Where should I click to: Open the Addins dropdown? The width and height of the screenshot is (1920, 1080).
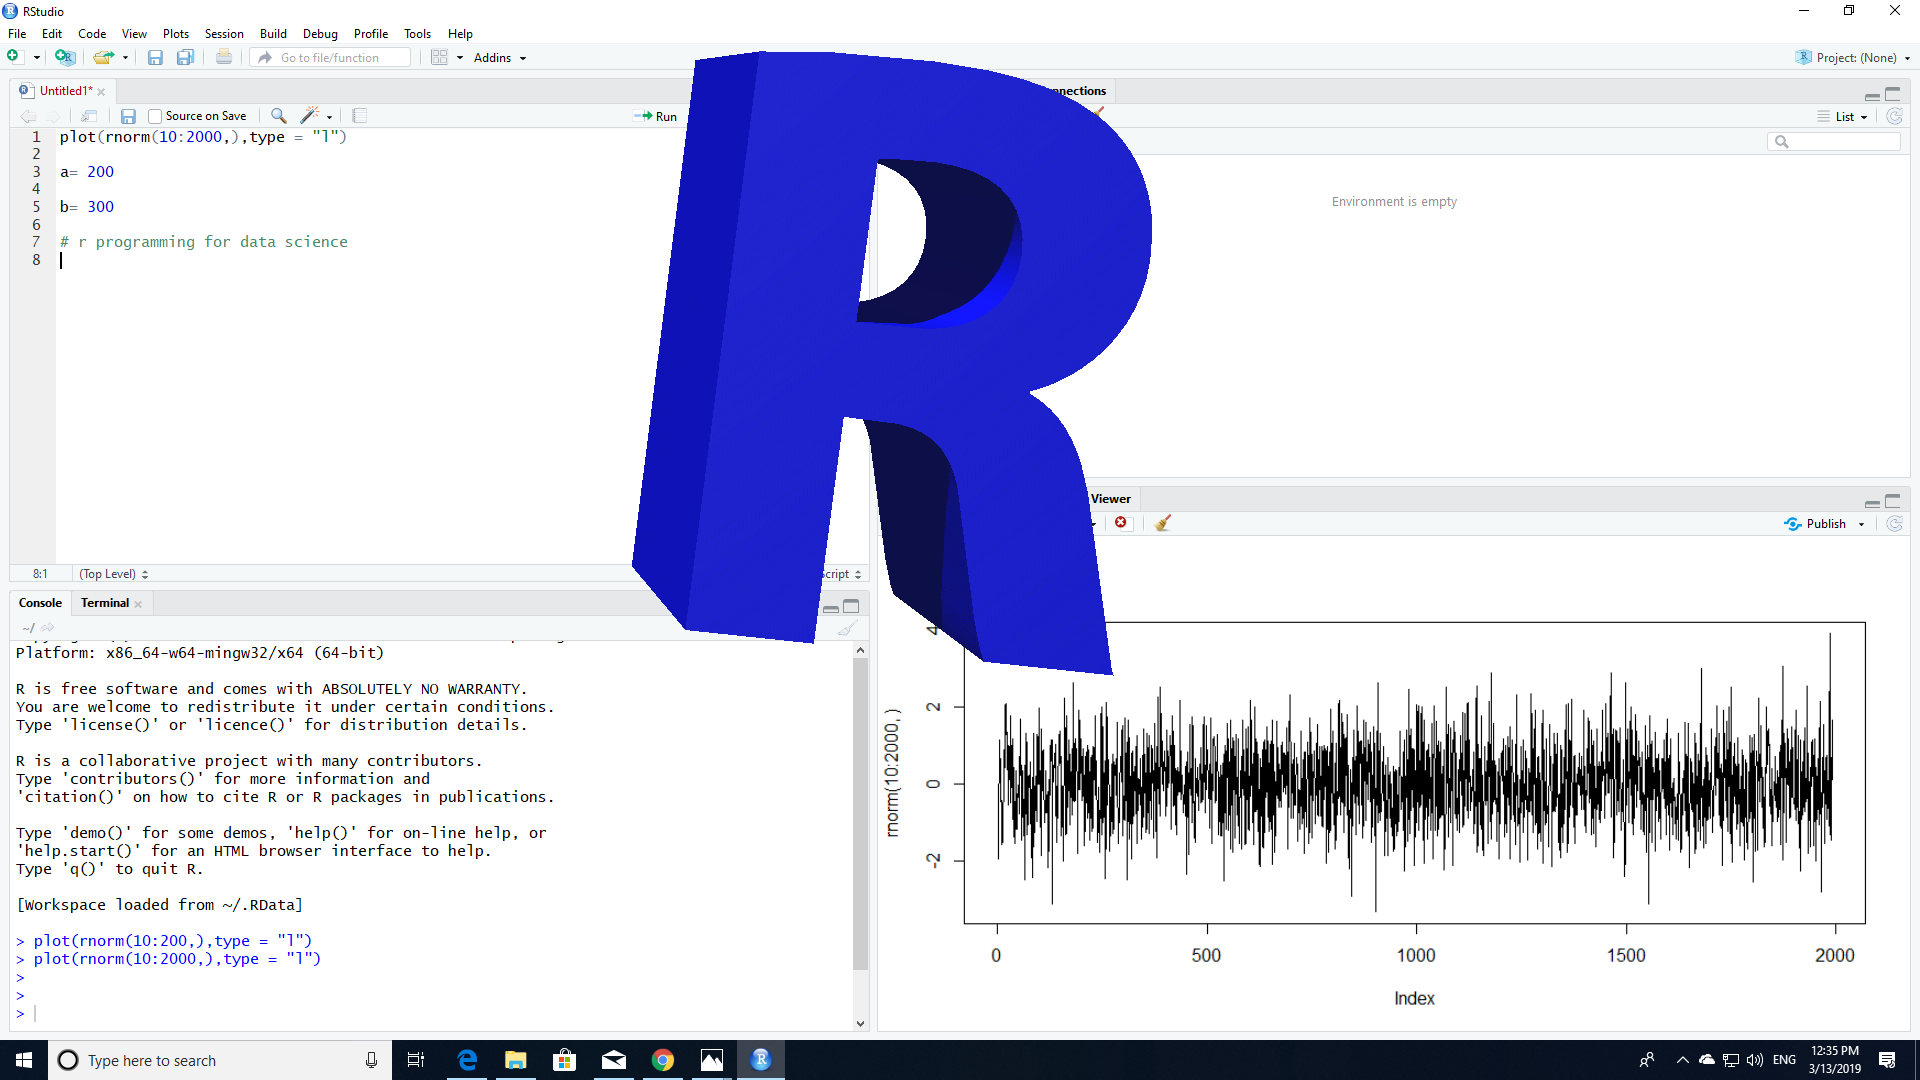tap(499, 58)
